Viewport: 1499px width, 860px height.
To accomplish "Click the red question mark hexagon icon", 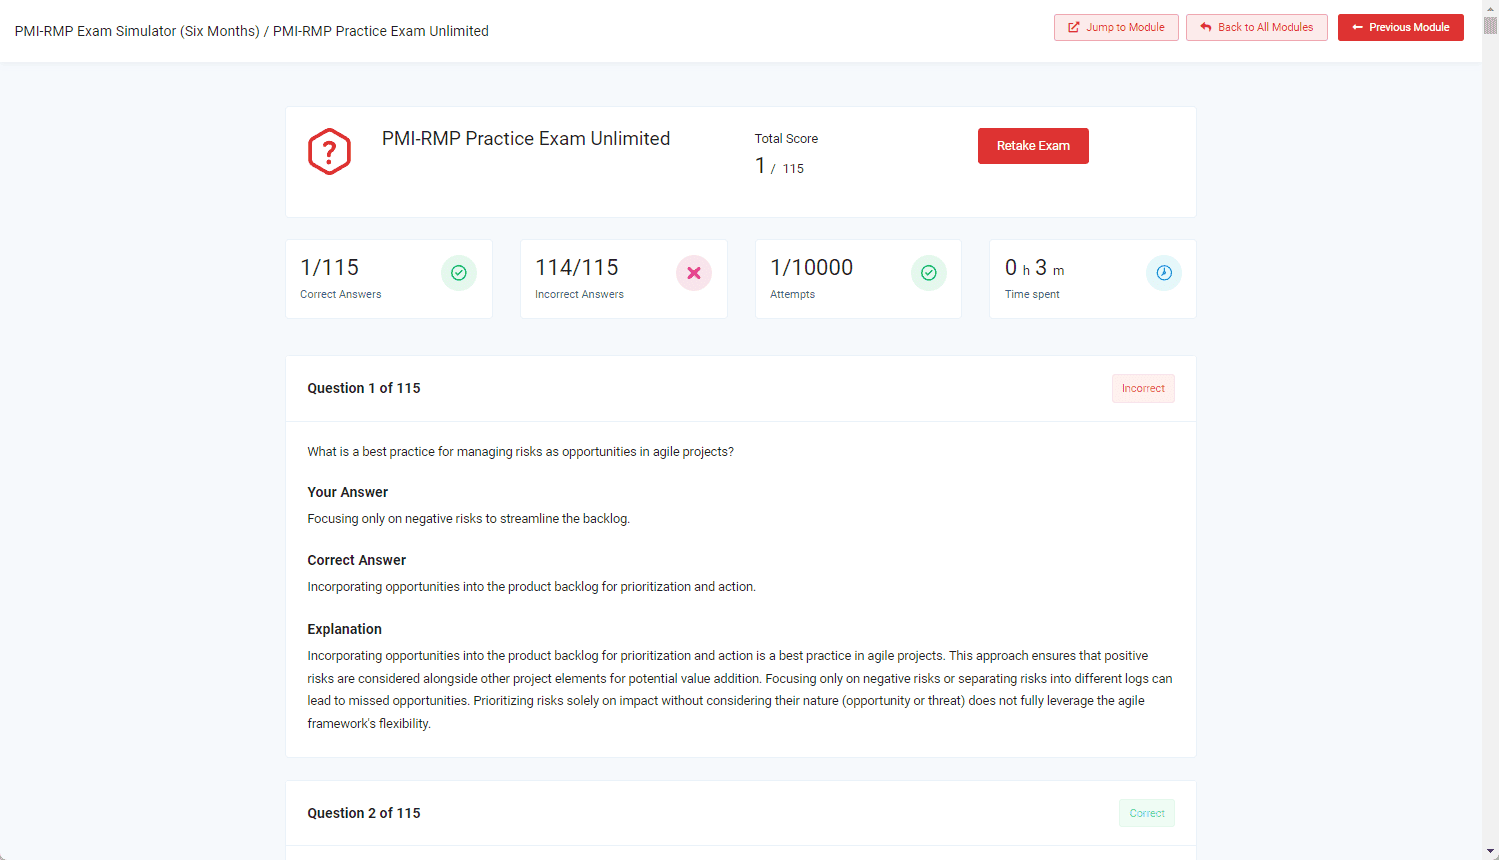I will tap(329, 152).
